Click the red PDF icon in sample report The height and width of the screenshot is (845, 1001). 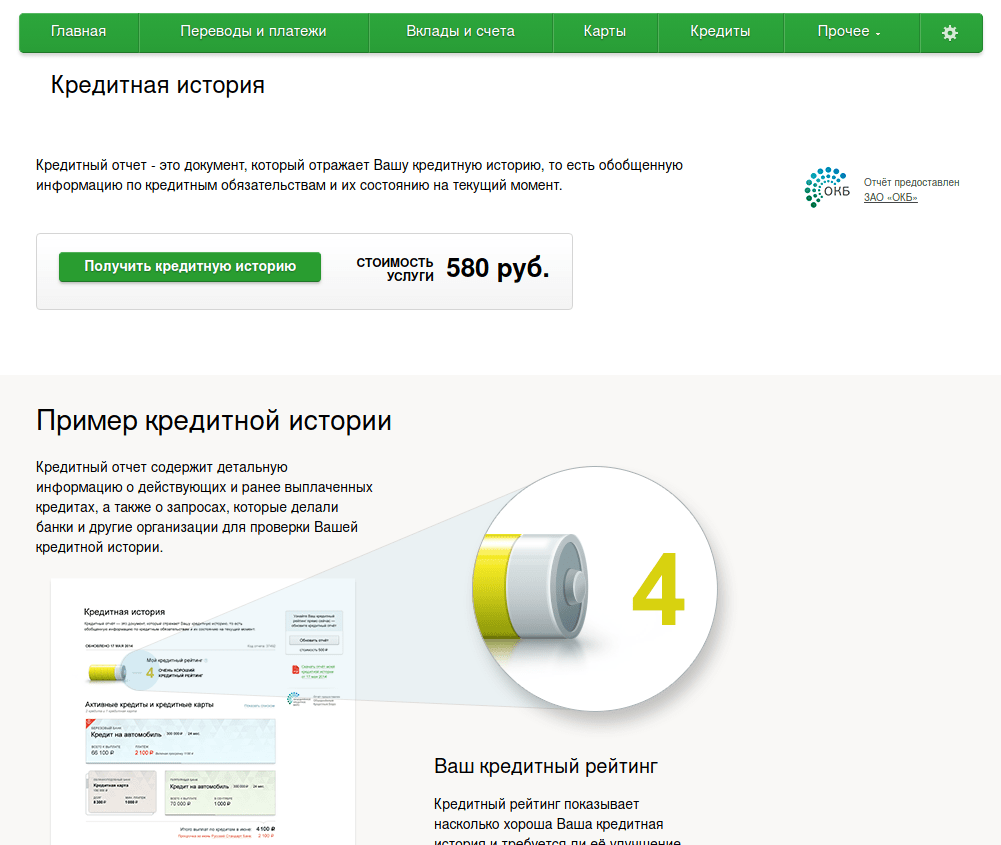tap(295, 667)
